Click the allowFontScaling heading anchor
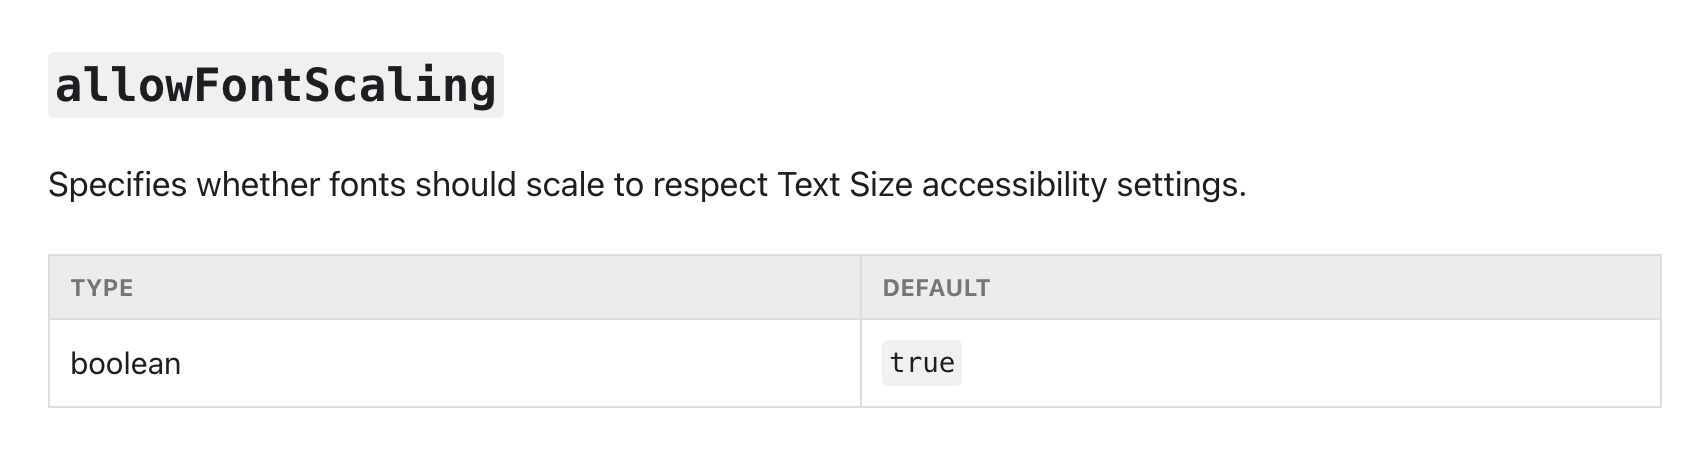The width and height of the screenshot is (1692, 450). click(276, 85)
